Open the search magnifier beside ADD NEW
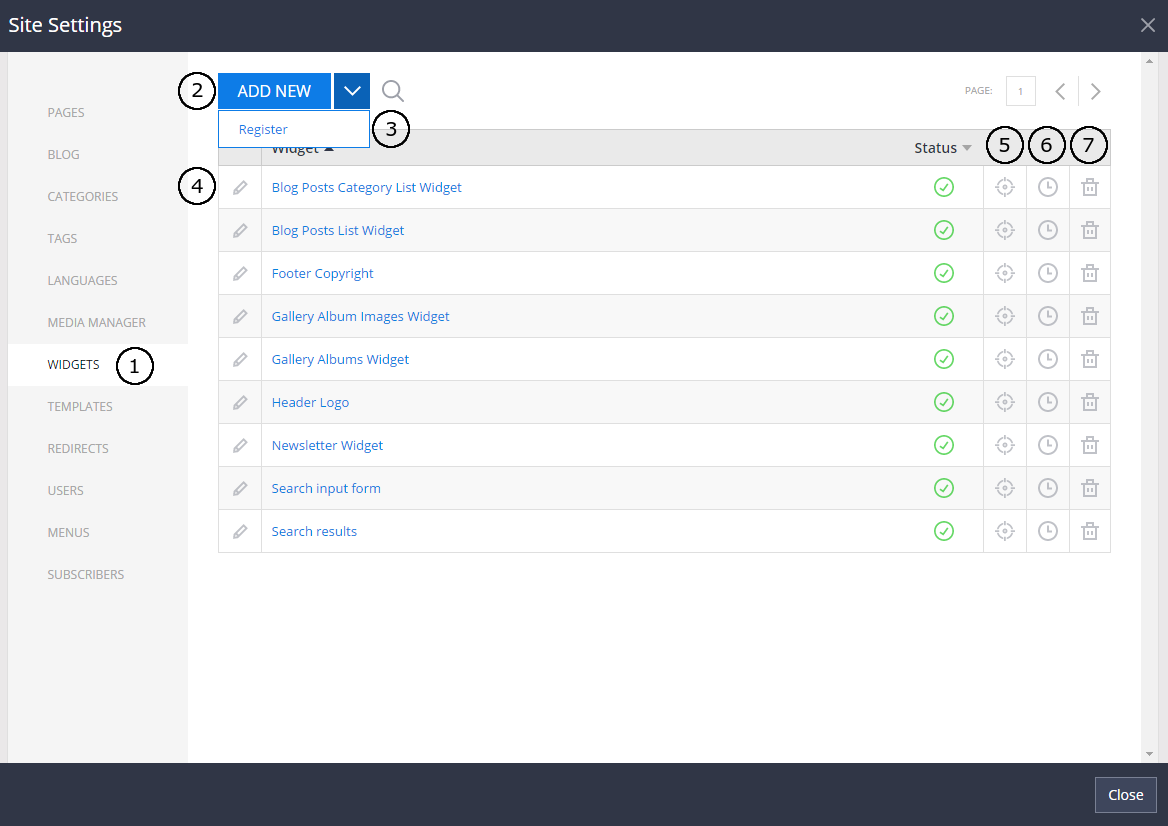Image resolution: width=1168 pixels, height=826 pixels. click(392, 91)
